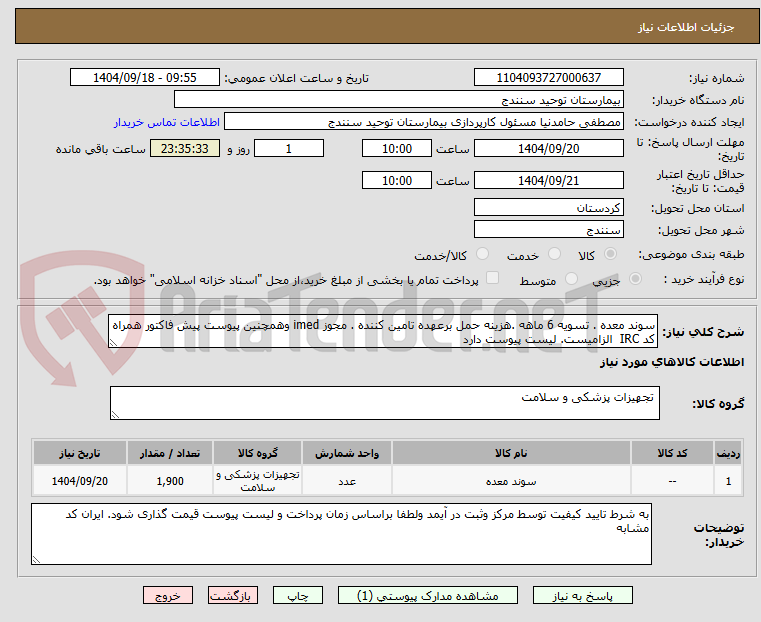Image resolution: width=761 pixels, height=622 pixels.
Task: Click the delivery city field 'سنندج'
Action: (x=548, y=229)
